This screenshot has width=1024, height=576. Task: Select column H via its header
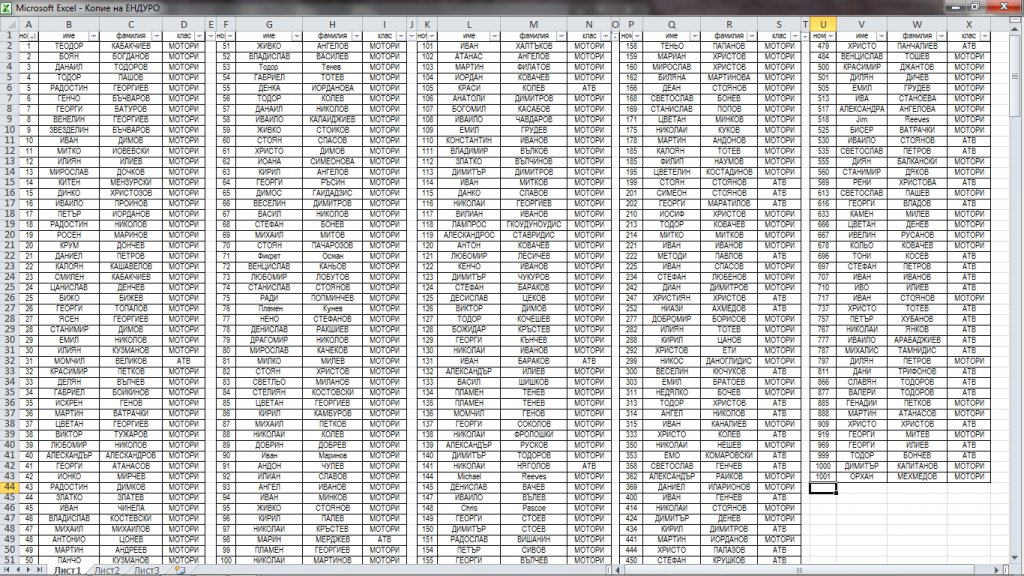tap(332, 24)
